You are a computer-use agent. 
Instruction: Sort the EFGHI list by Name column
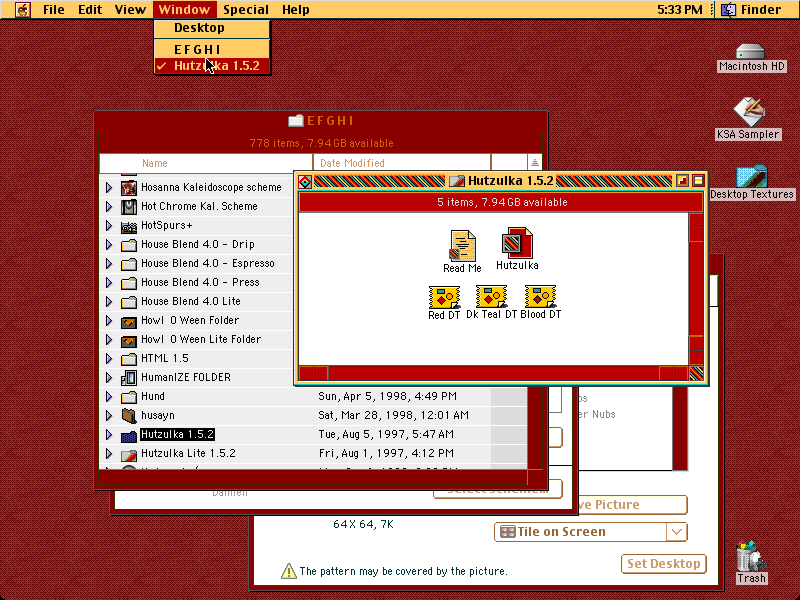[206, 163]
